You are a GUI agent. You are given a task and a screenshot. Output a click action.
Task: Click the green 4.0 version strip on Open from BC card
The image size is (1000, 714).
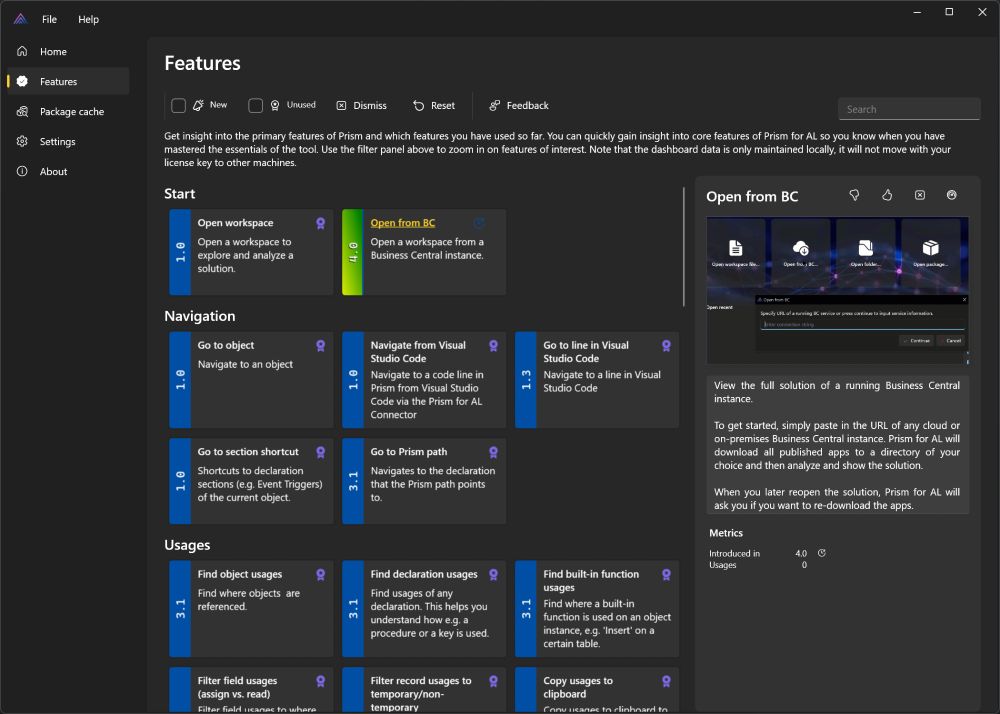pyautogui.click(x=353, y=252)
